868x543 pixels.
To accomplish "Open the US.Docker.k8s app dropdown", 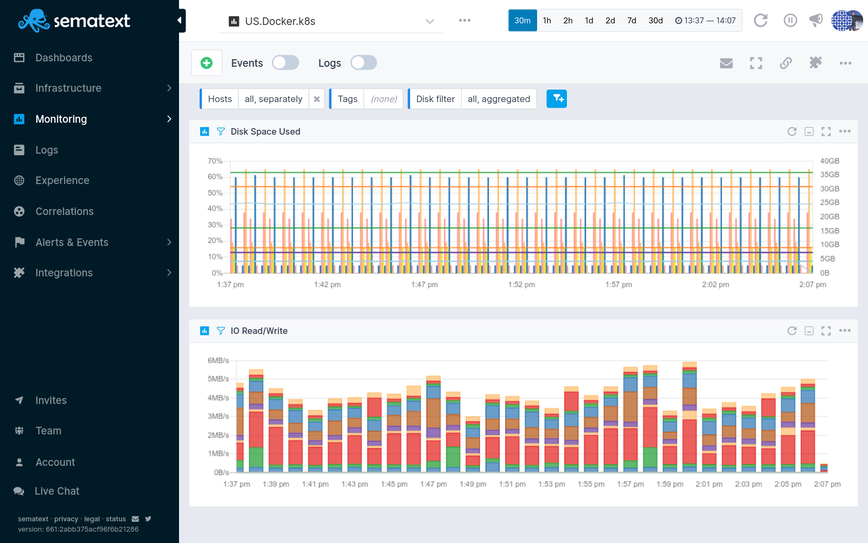I will 331,21.
